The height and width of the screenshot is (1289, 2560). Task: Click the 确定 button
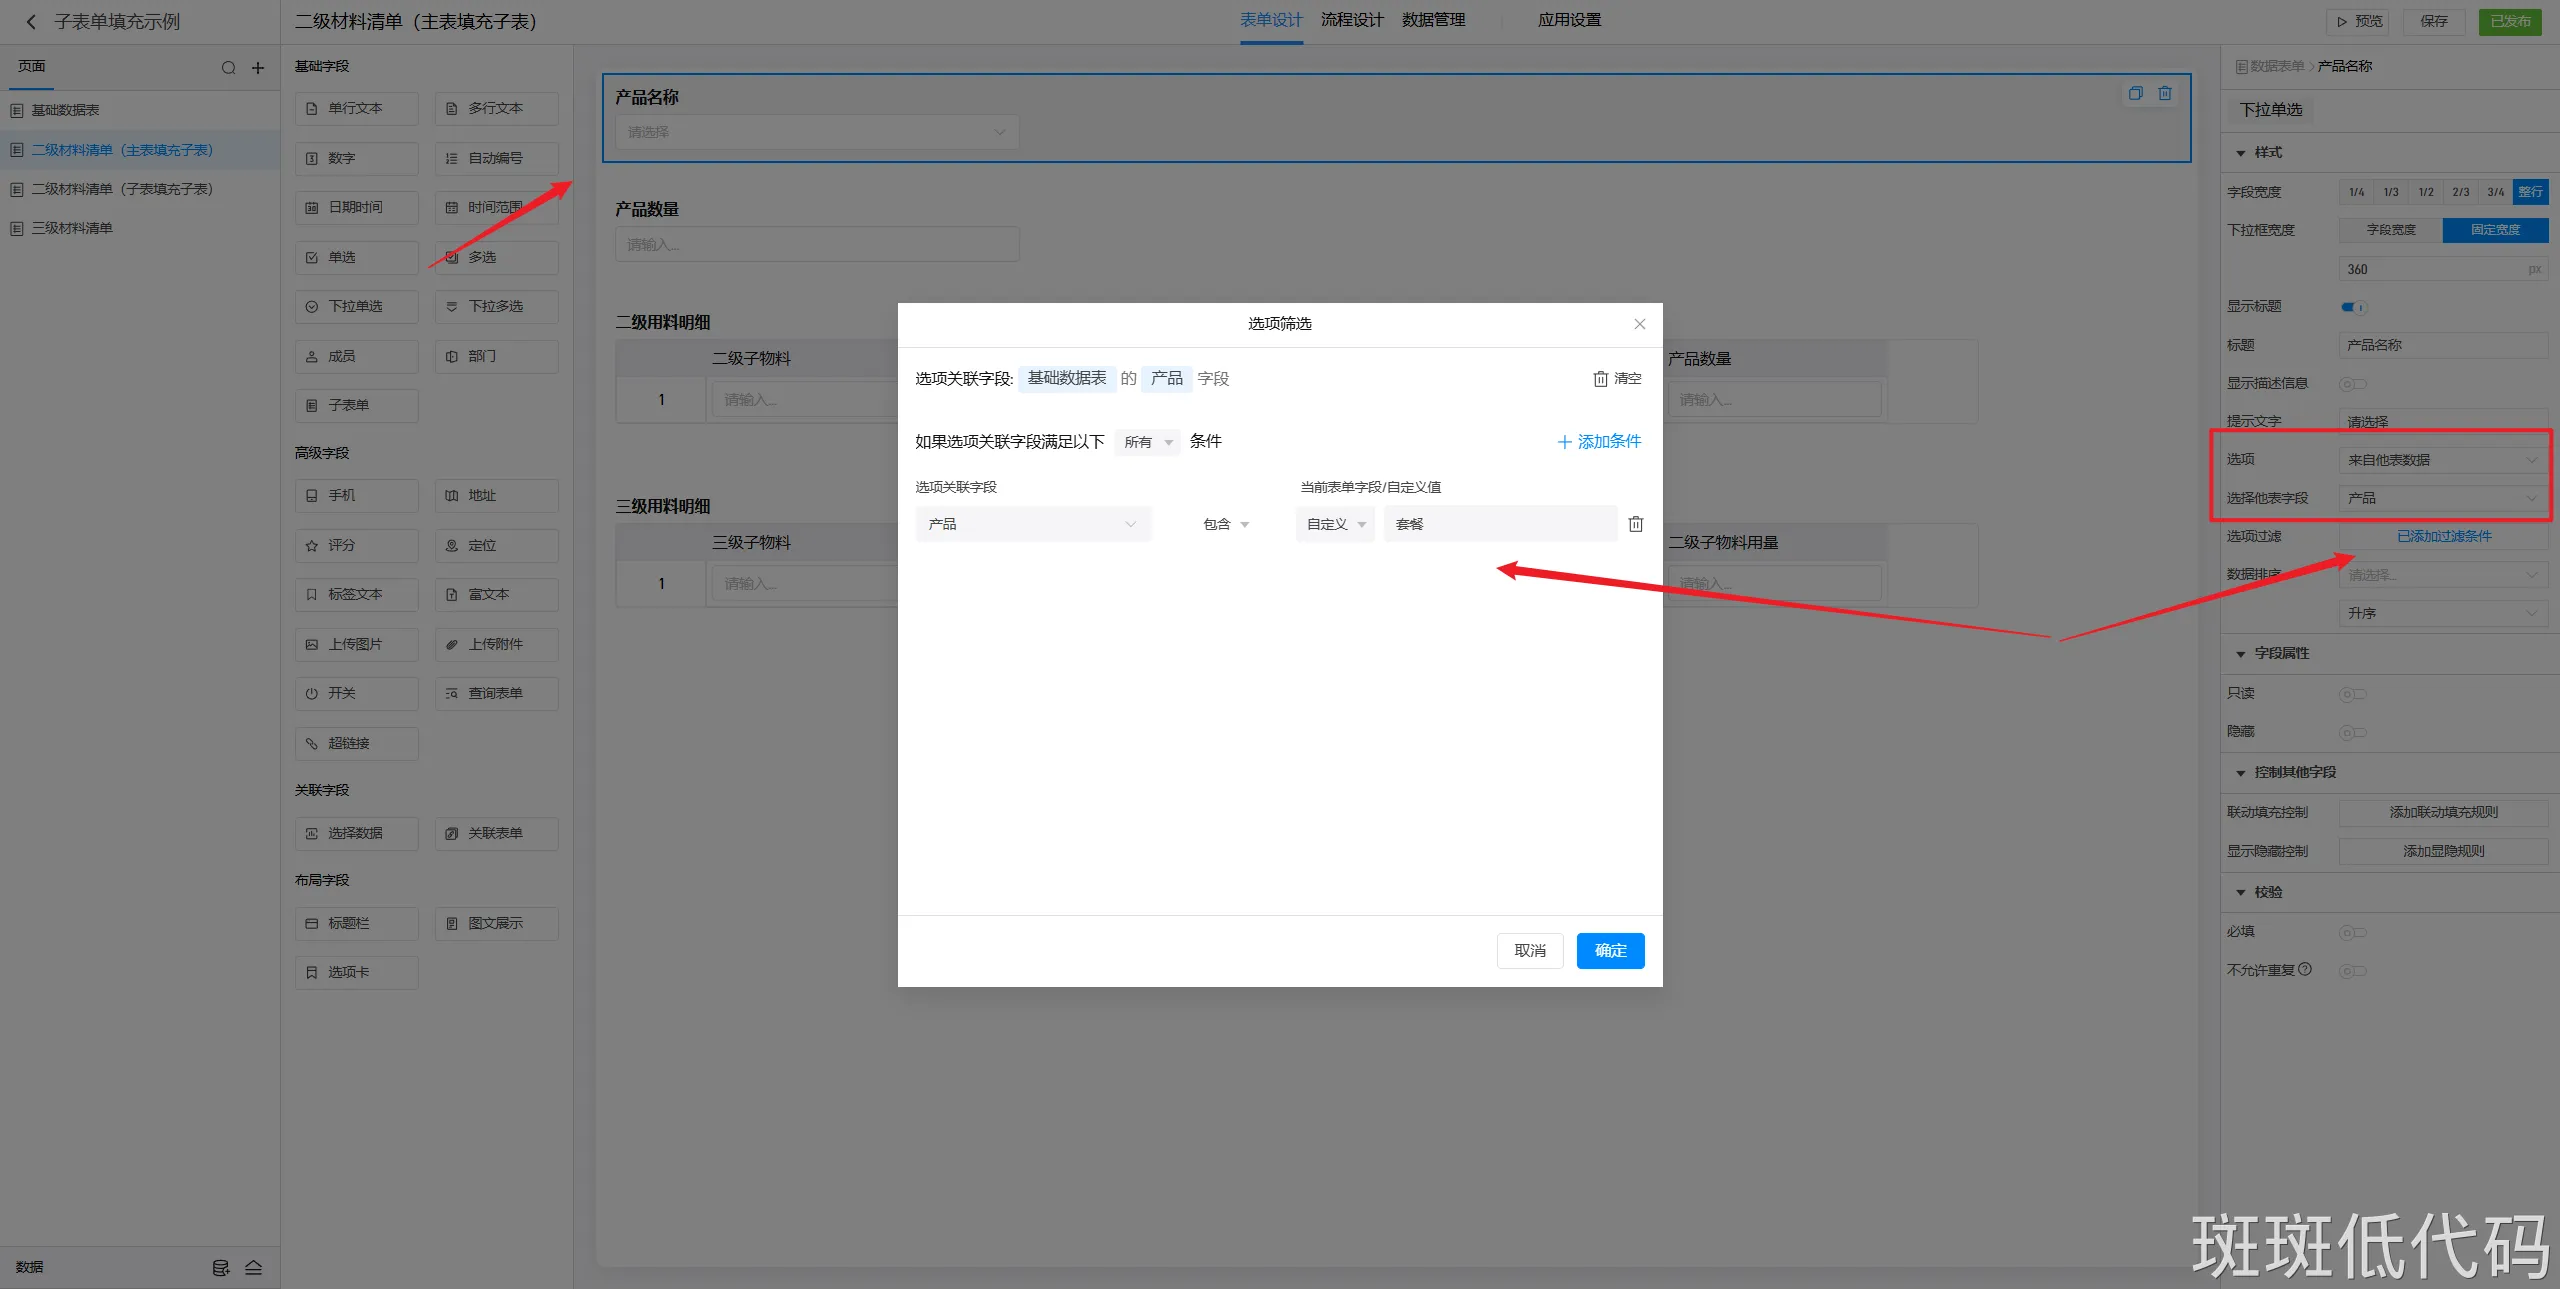click(x=1610, y=950)
